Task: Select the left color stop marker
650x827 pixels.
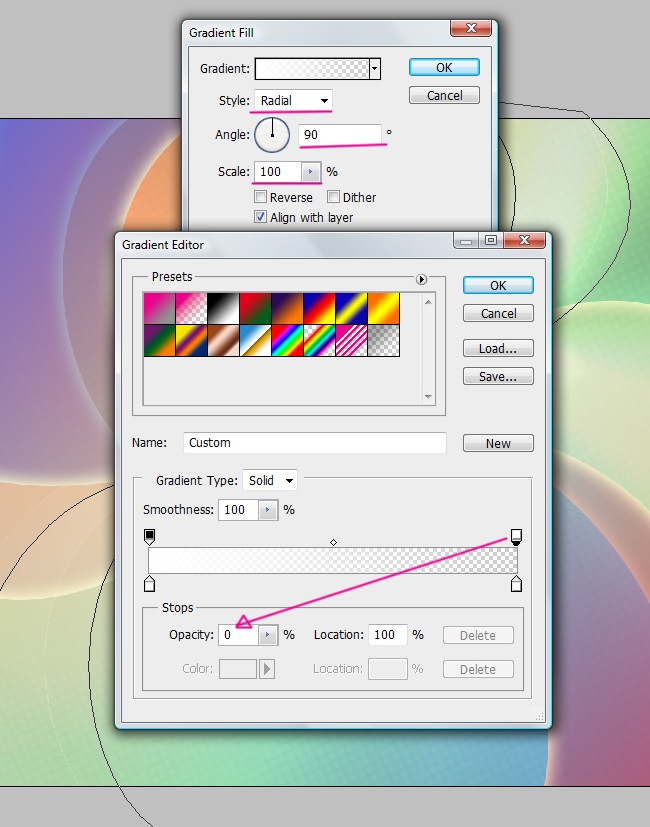Action: coord(150,583)
